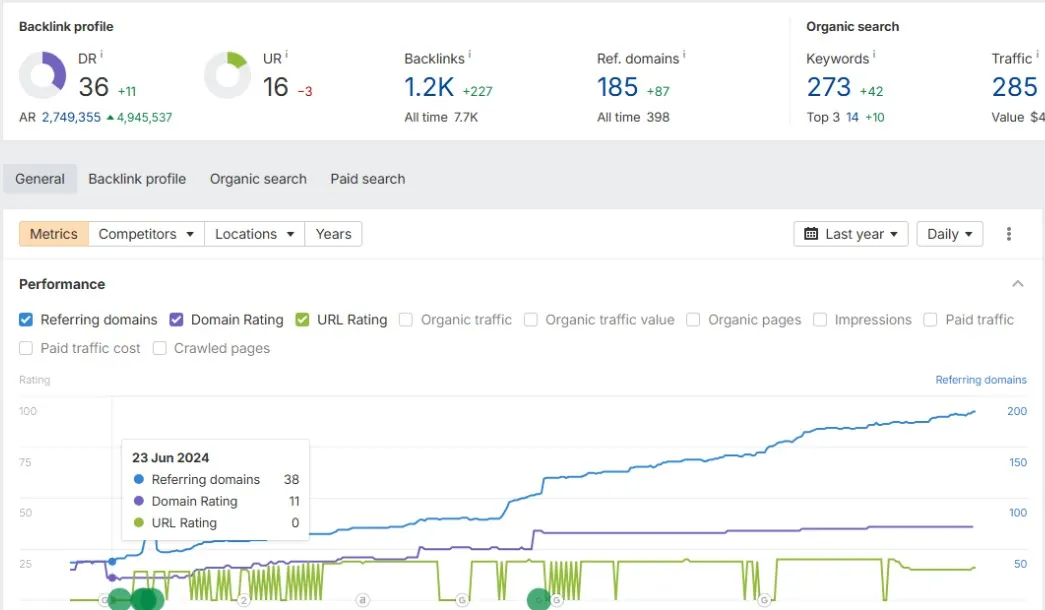Click the AR change 4,945,537
The width and height of the screenshot is (1045, 610).
(x=139, y=117)
